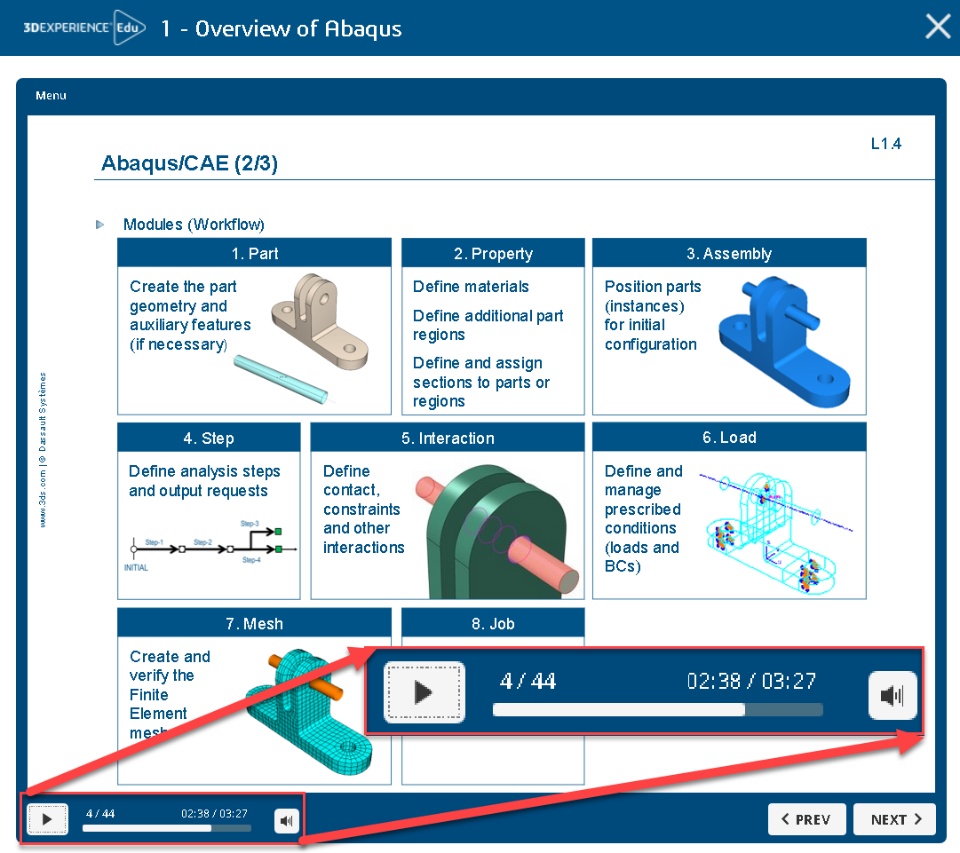Mute audio with the small bottom-left speaker icon
Image resolution: width=960 pixels, height=853 pixels.
coord(287,821)
